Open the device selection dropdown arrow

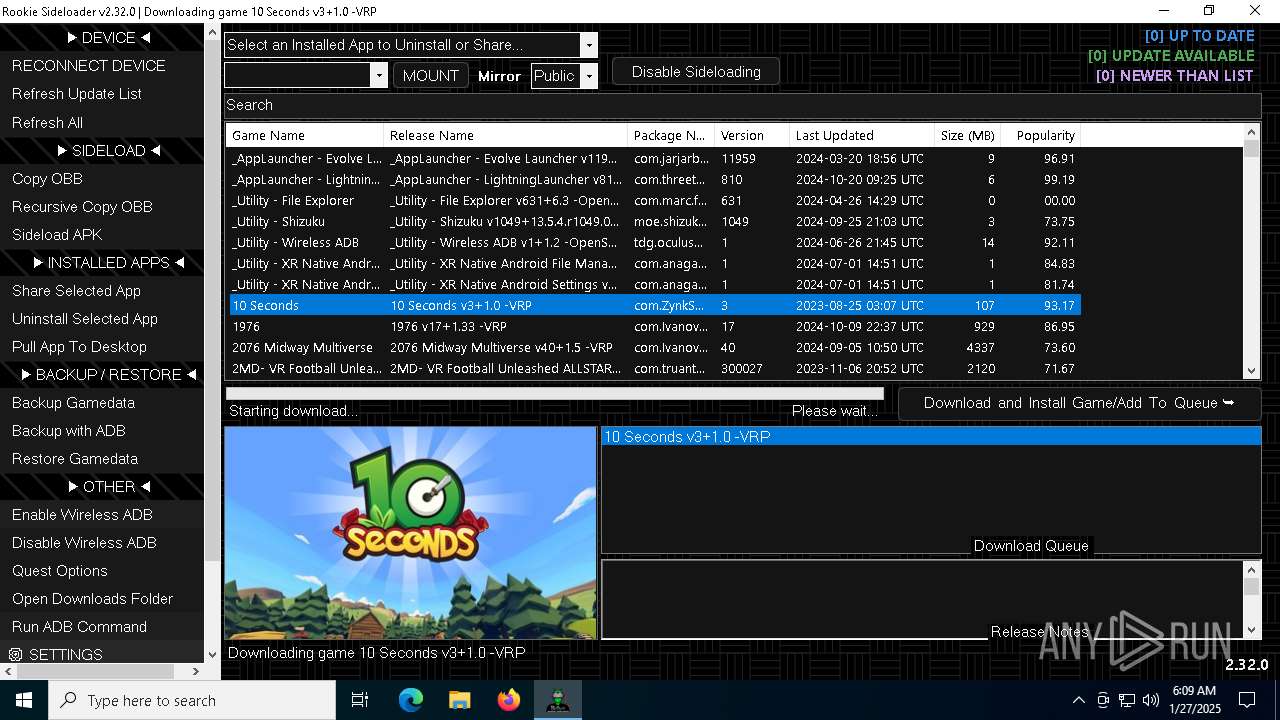(x=378, y=76)
